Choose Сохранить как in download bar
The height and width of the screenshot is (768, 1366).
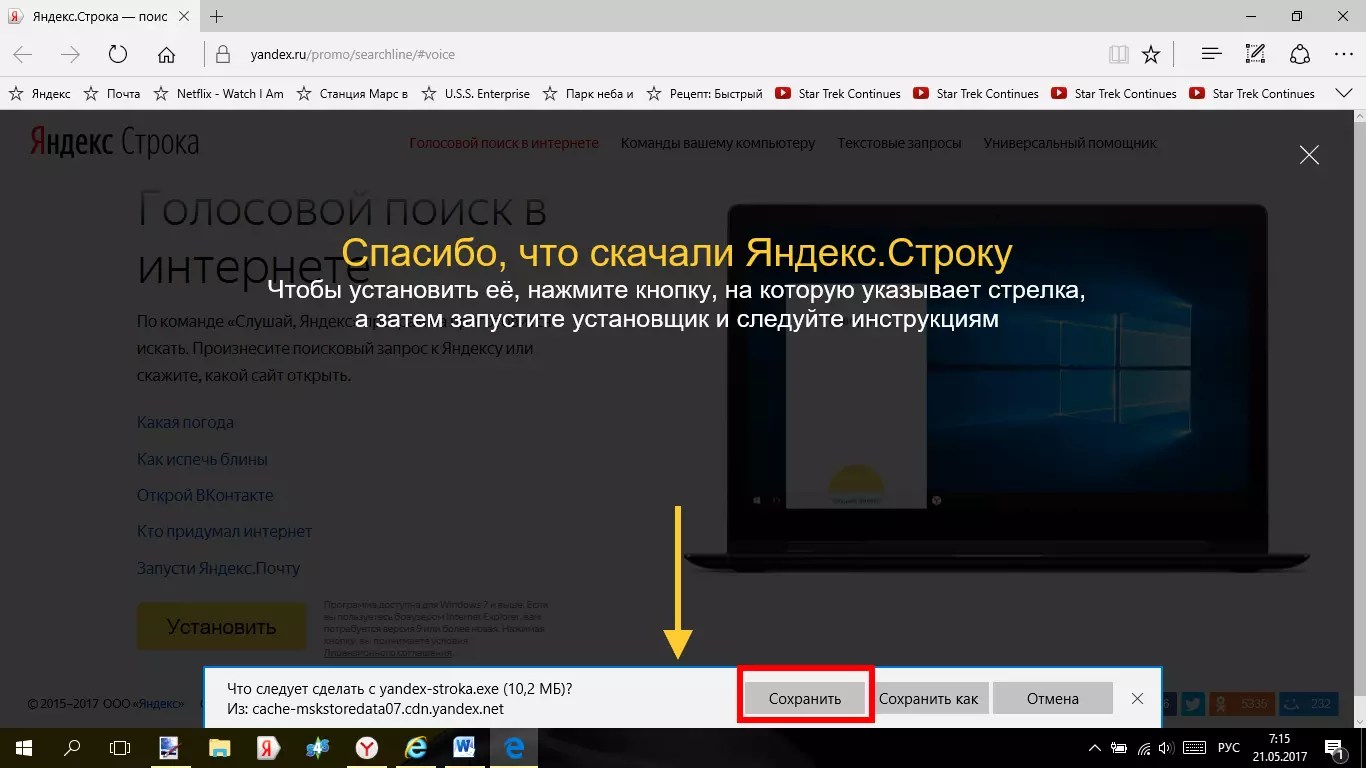(929, 698)
